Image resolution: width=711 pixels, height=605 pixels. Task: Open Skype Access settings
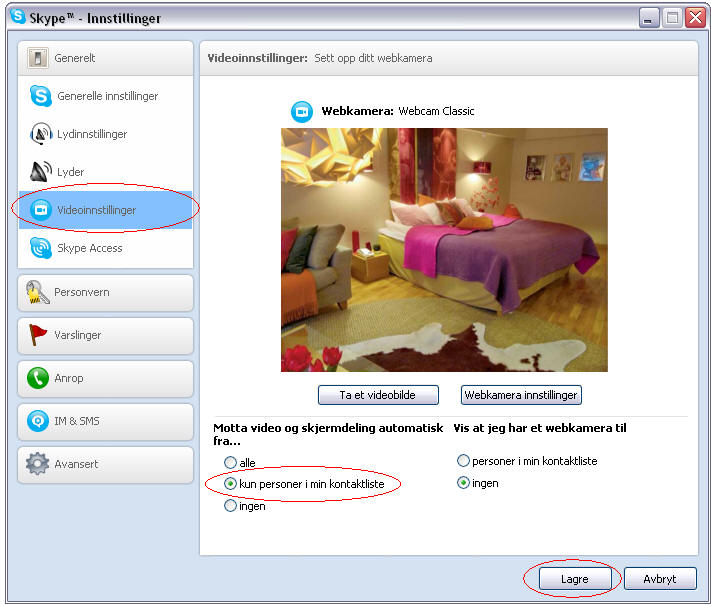pos(105,248)
